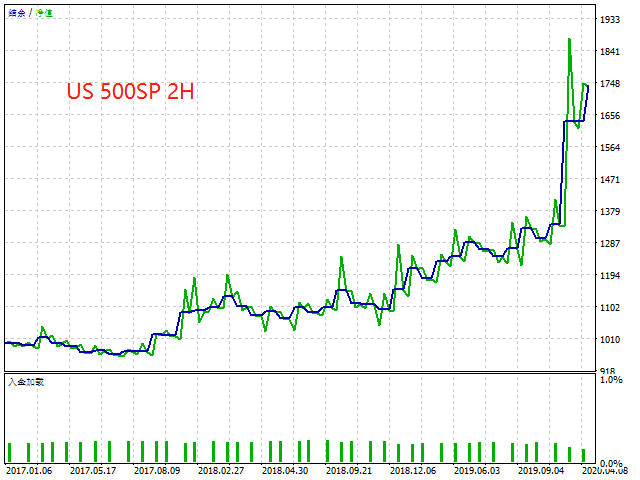
Task: Select the 2018.12.06 date label
Action: 413,471
